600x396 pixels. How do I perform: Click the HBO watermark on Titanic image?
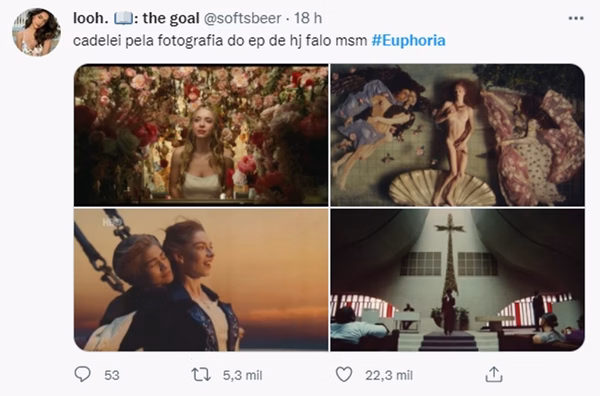pyautogui.click(x=109, y=222)
